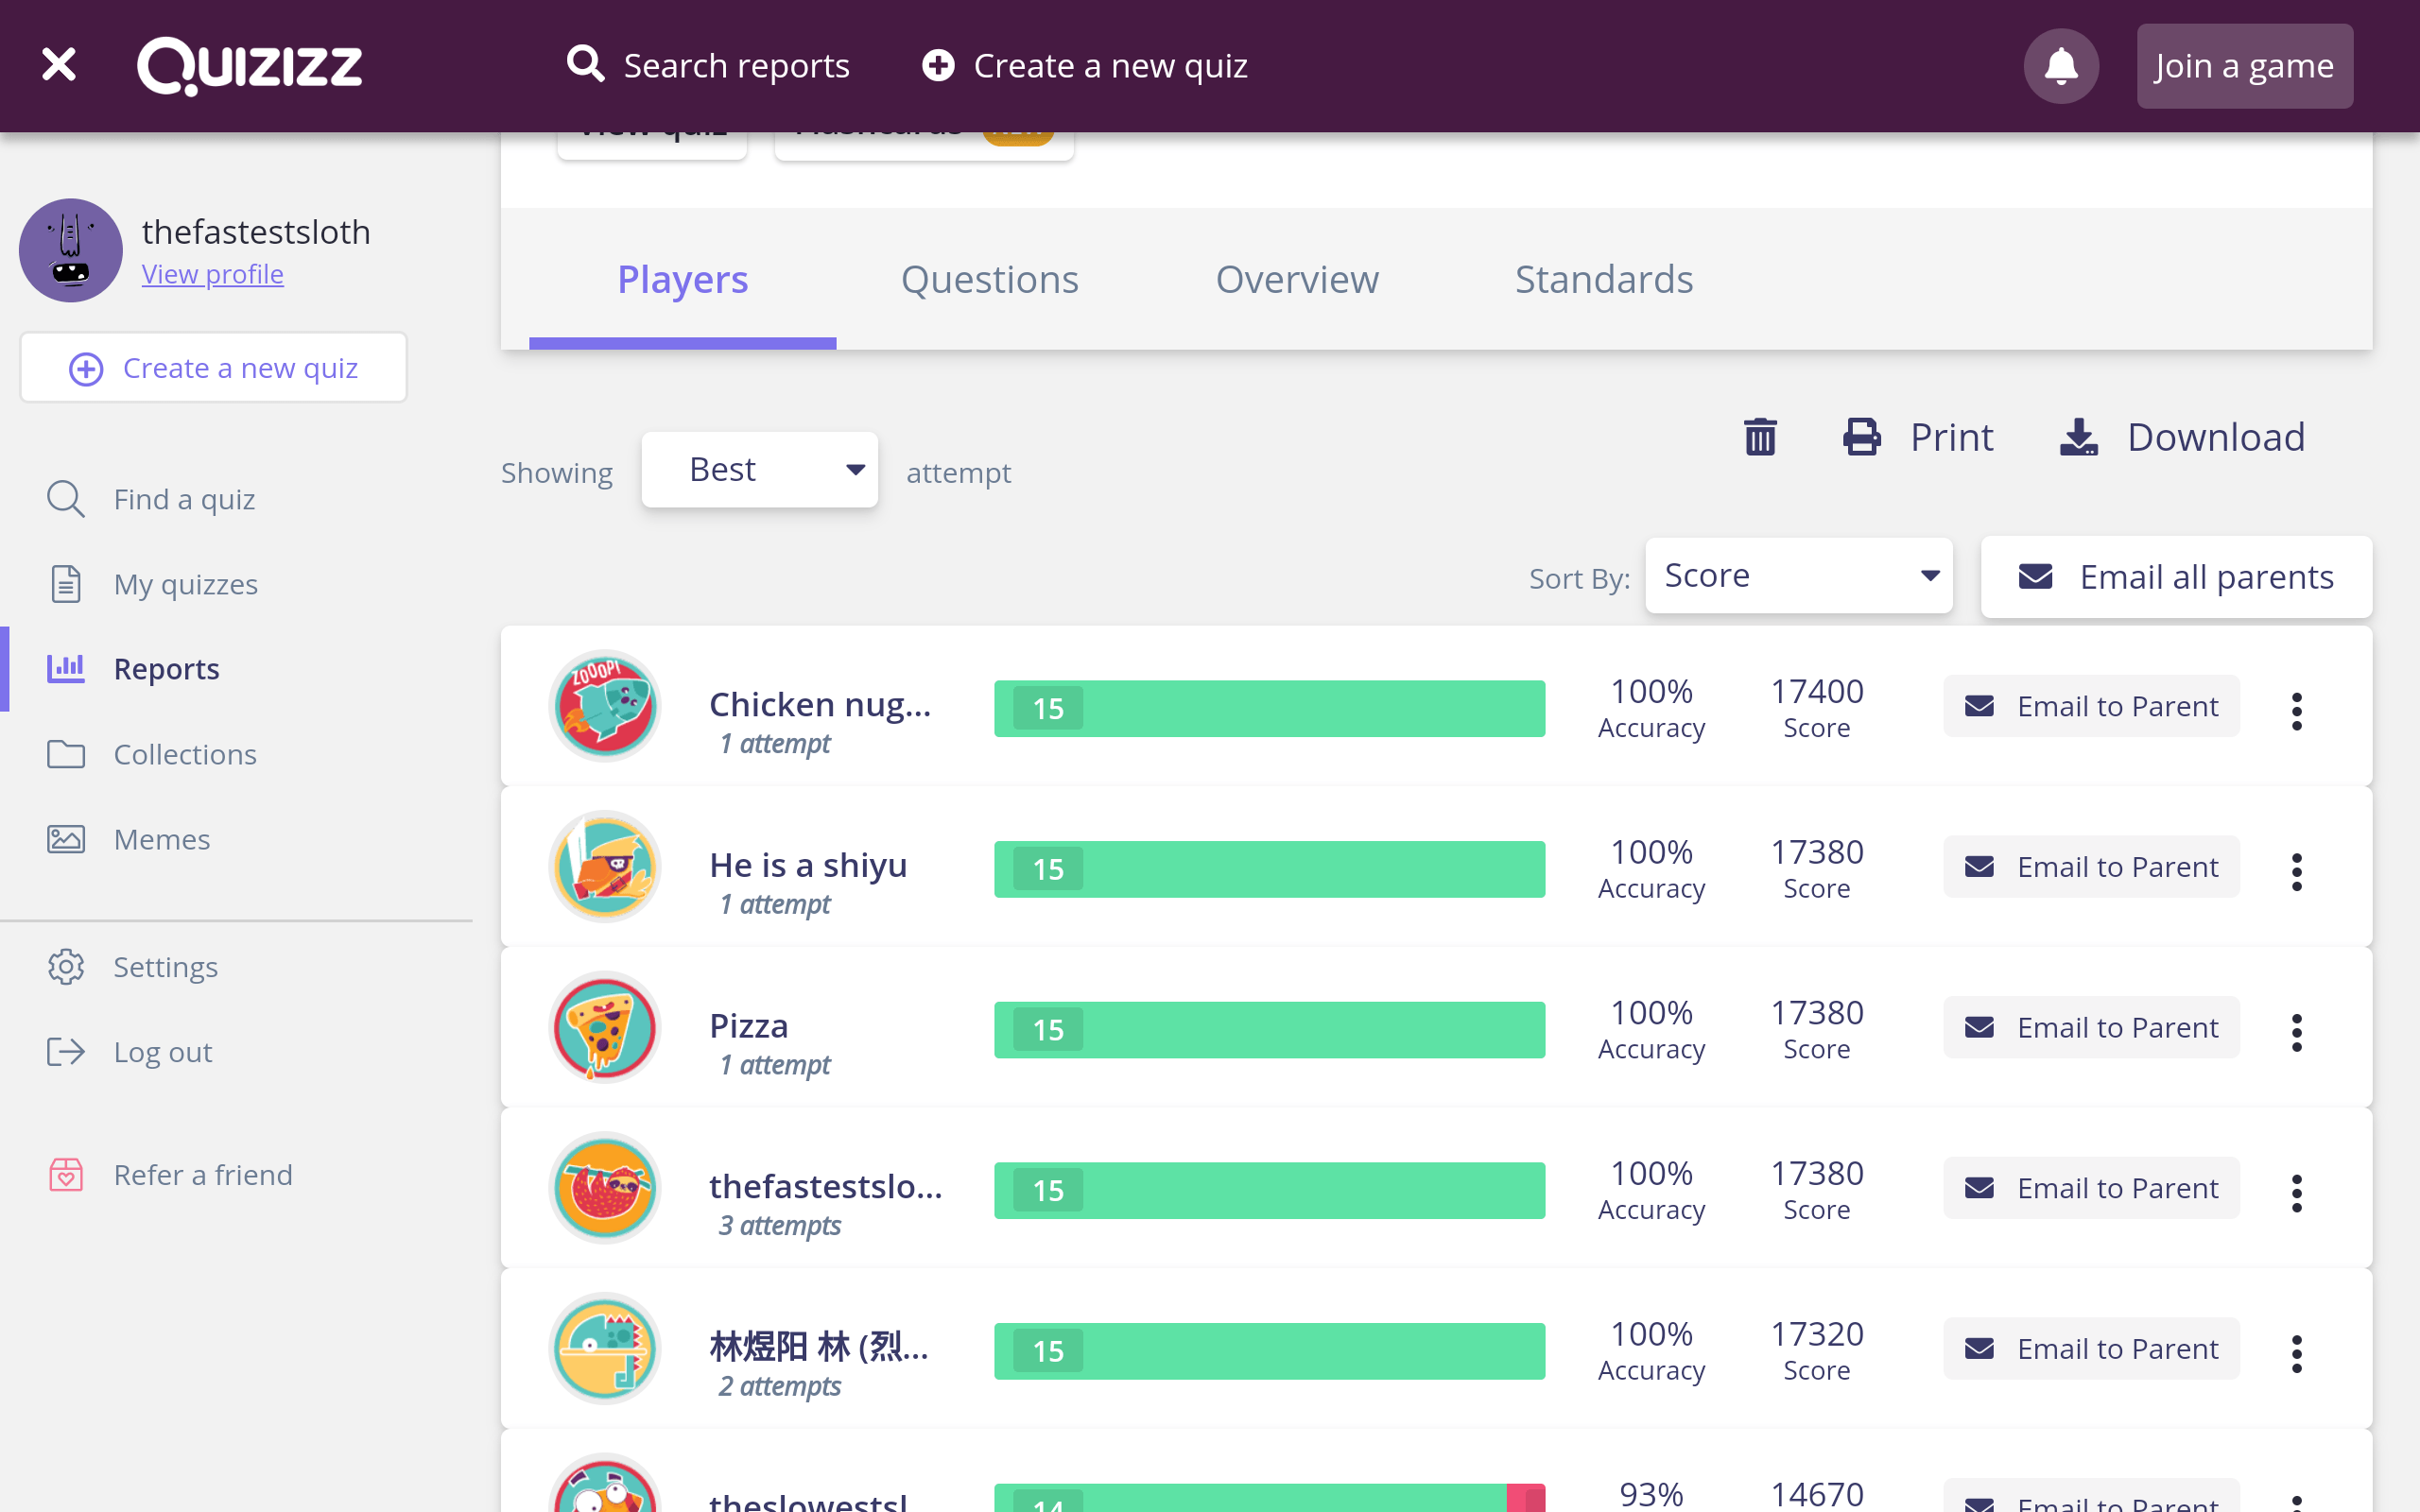
Task: Click the Quizizz logo/home icon
Action: 250,66
